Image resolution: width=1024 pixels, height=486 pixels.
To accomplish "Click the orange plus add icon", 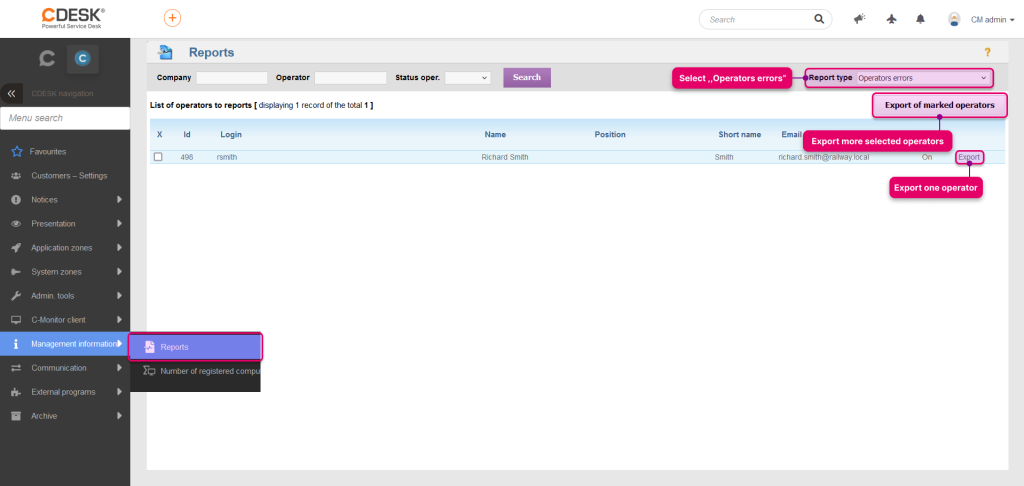I will pyautogui.click(x=172, y=18).
